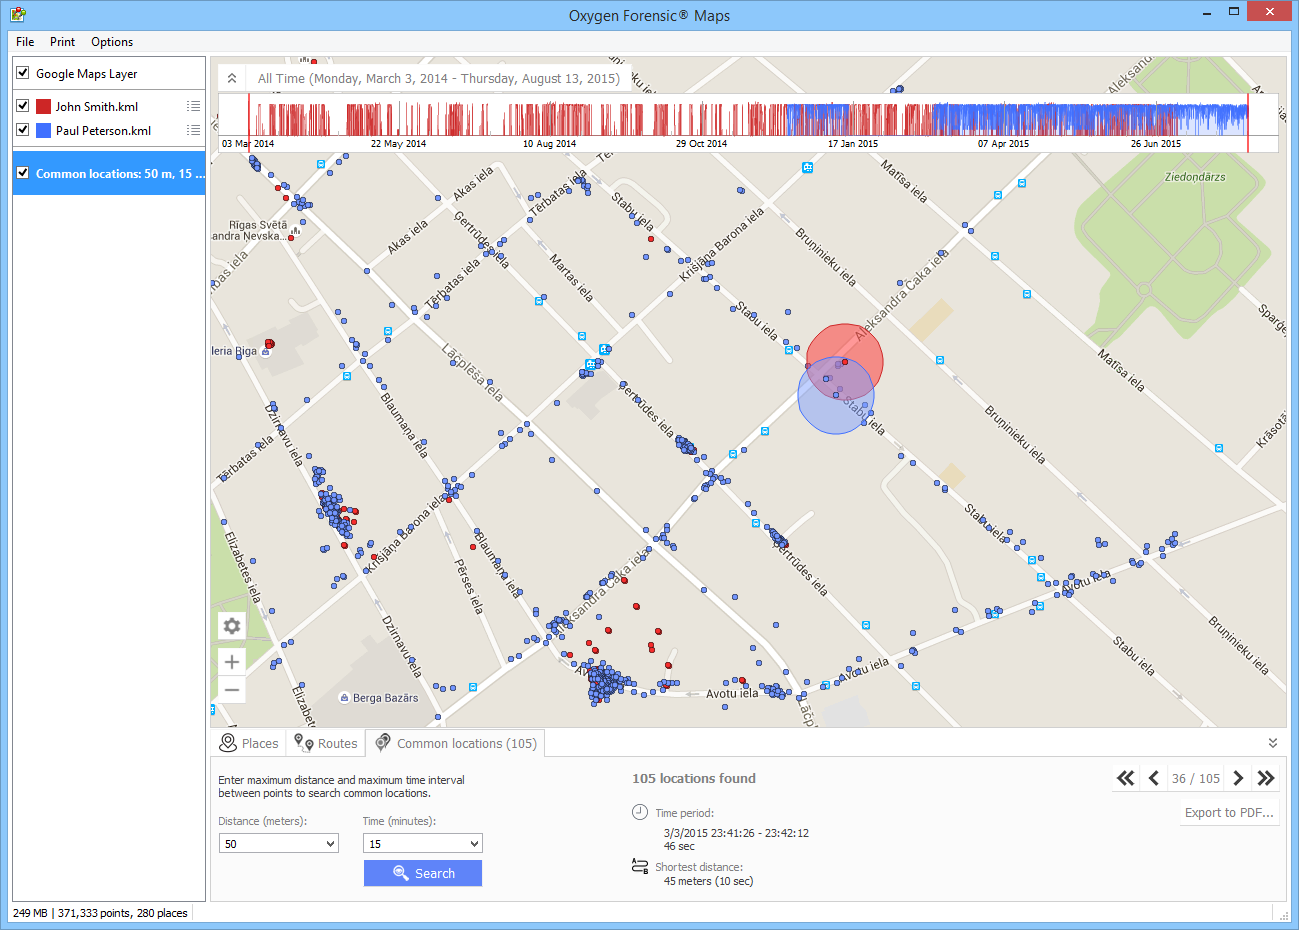Open the Options menu
Screen dimensions: 1299x930
pos(112,42)
